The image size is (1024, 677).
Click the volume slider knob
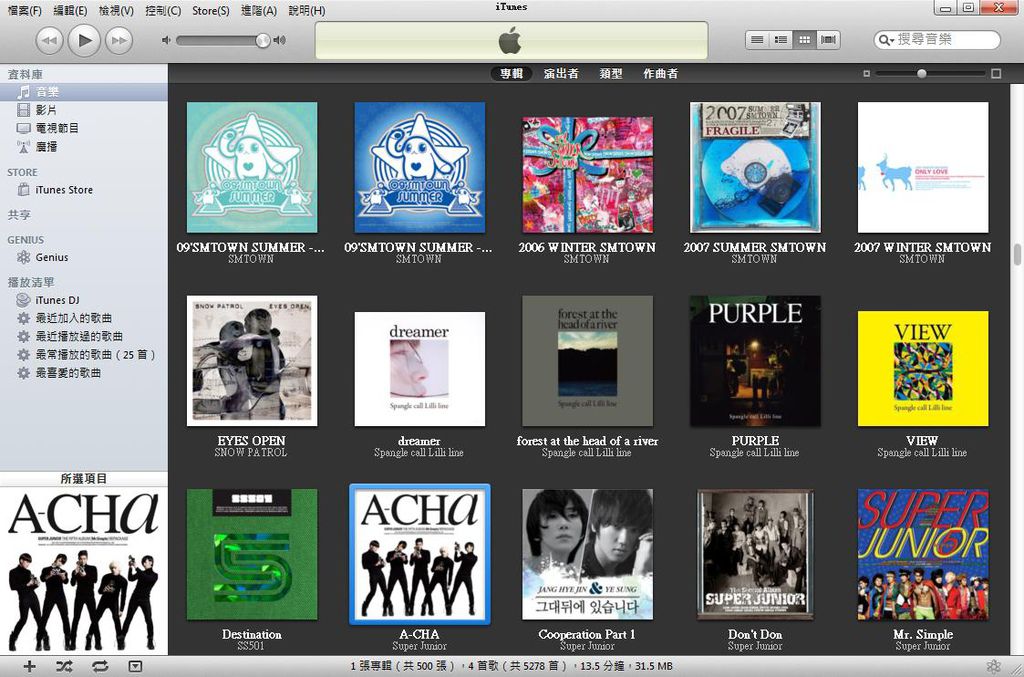tap(262, 40)
